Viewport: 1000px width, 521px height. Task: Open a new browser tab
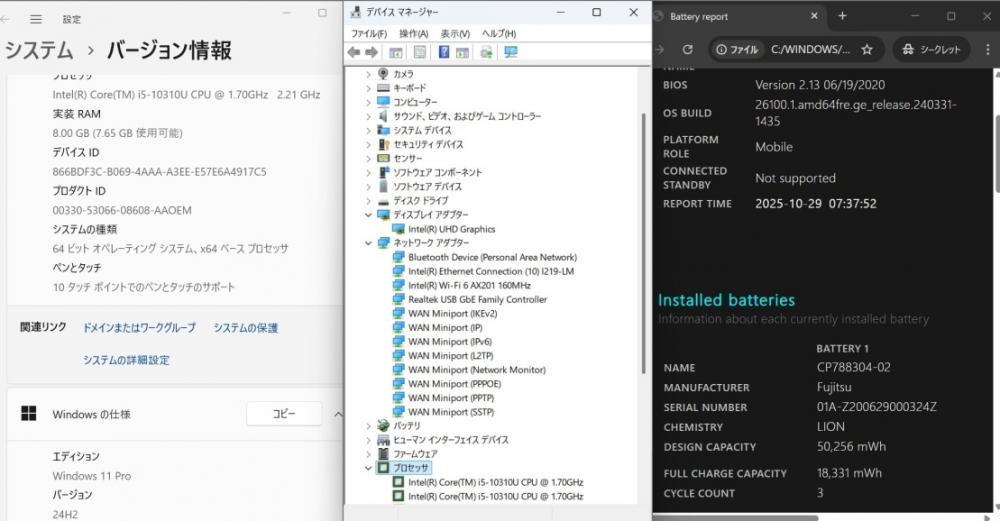point(842,16)
